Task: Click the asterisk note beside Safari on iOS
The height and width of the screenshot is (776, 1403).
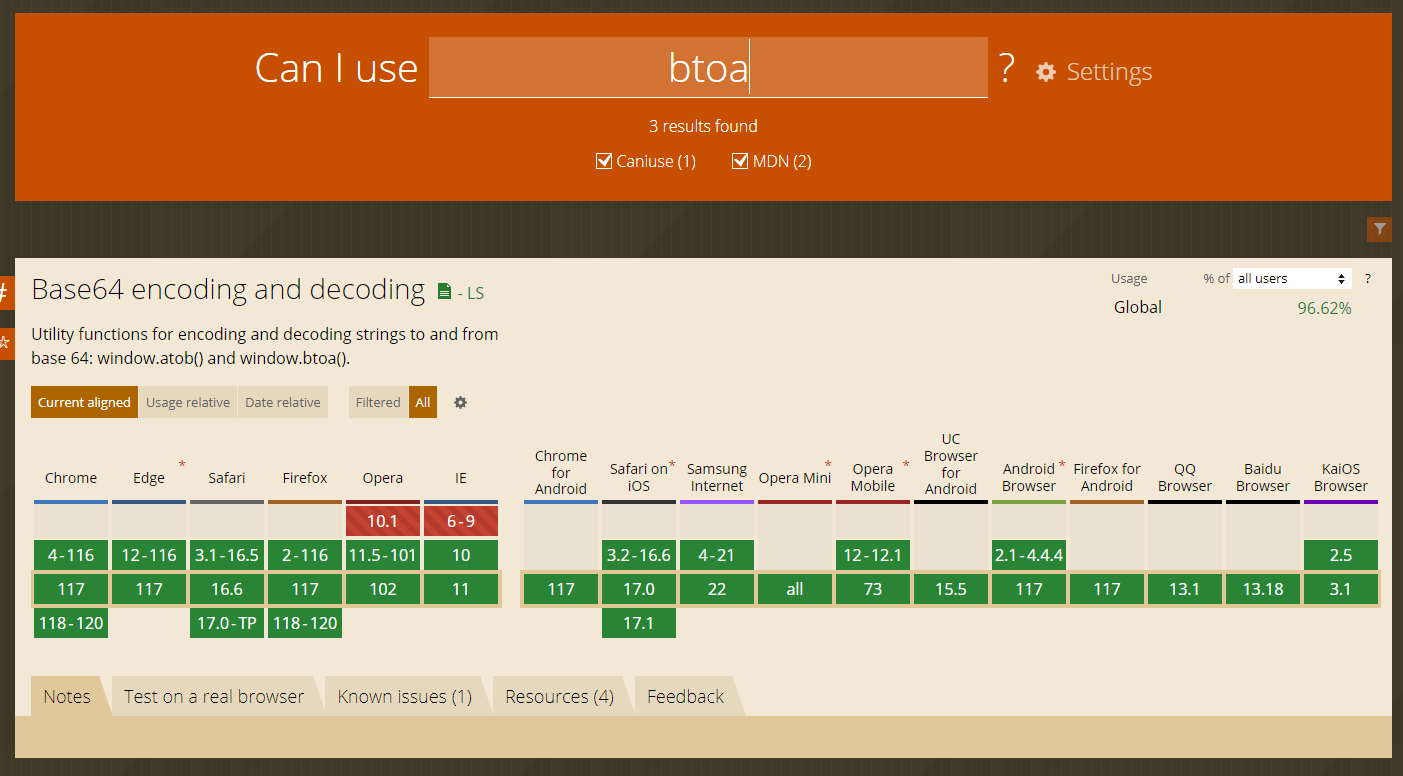Action: [672, 465]
